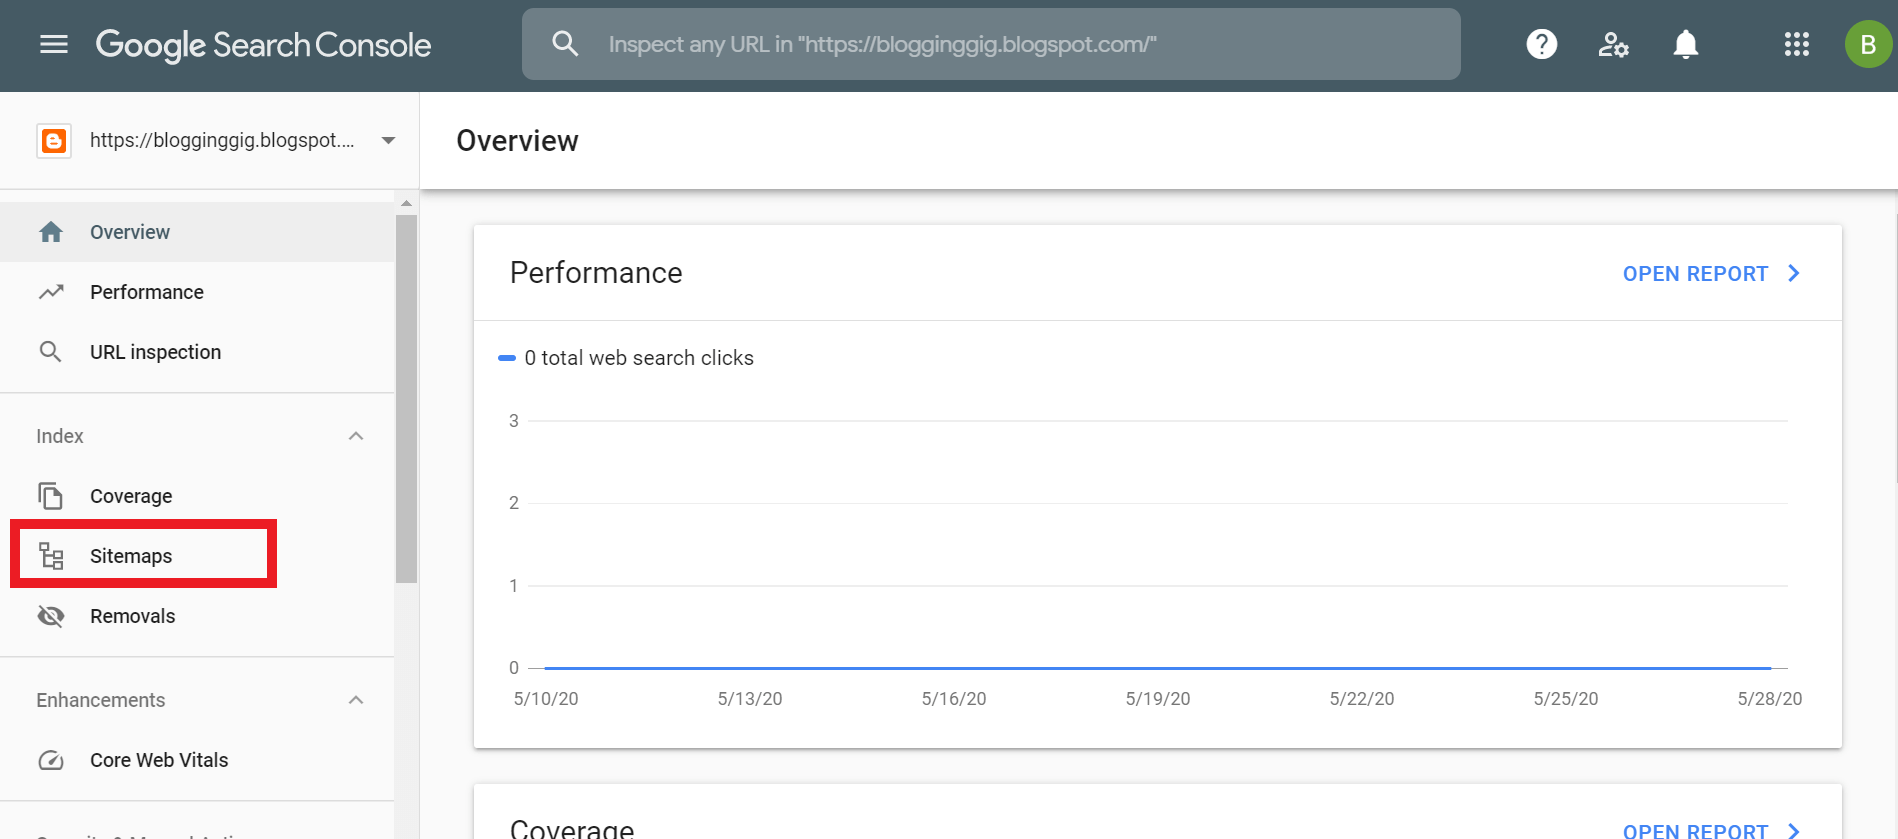The height and width of the screenshot is (839, 1898).
Task: Open Coverage in sidebar
Action: coord(197,496)
